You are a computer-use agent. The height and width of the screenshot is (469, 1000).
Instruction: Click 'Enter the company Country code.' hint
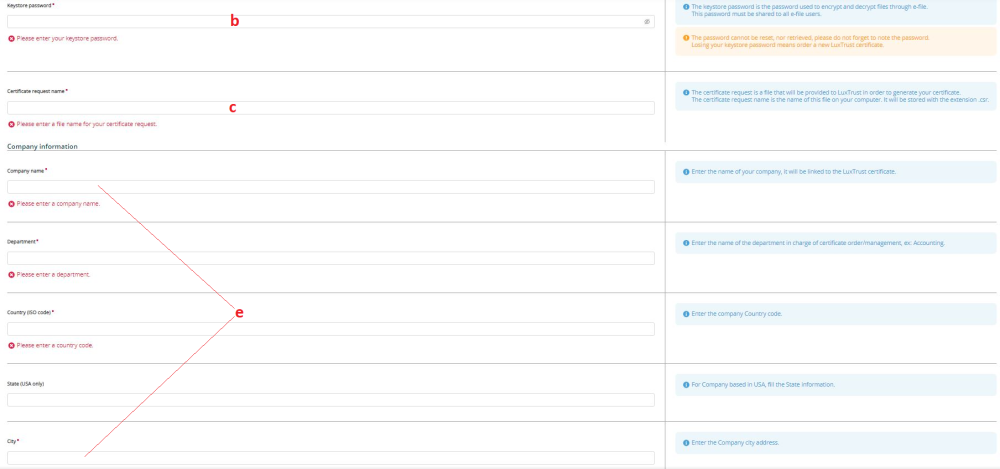(737, 315)
